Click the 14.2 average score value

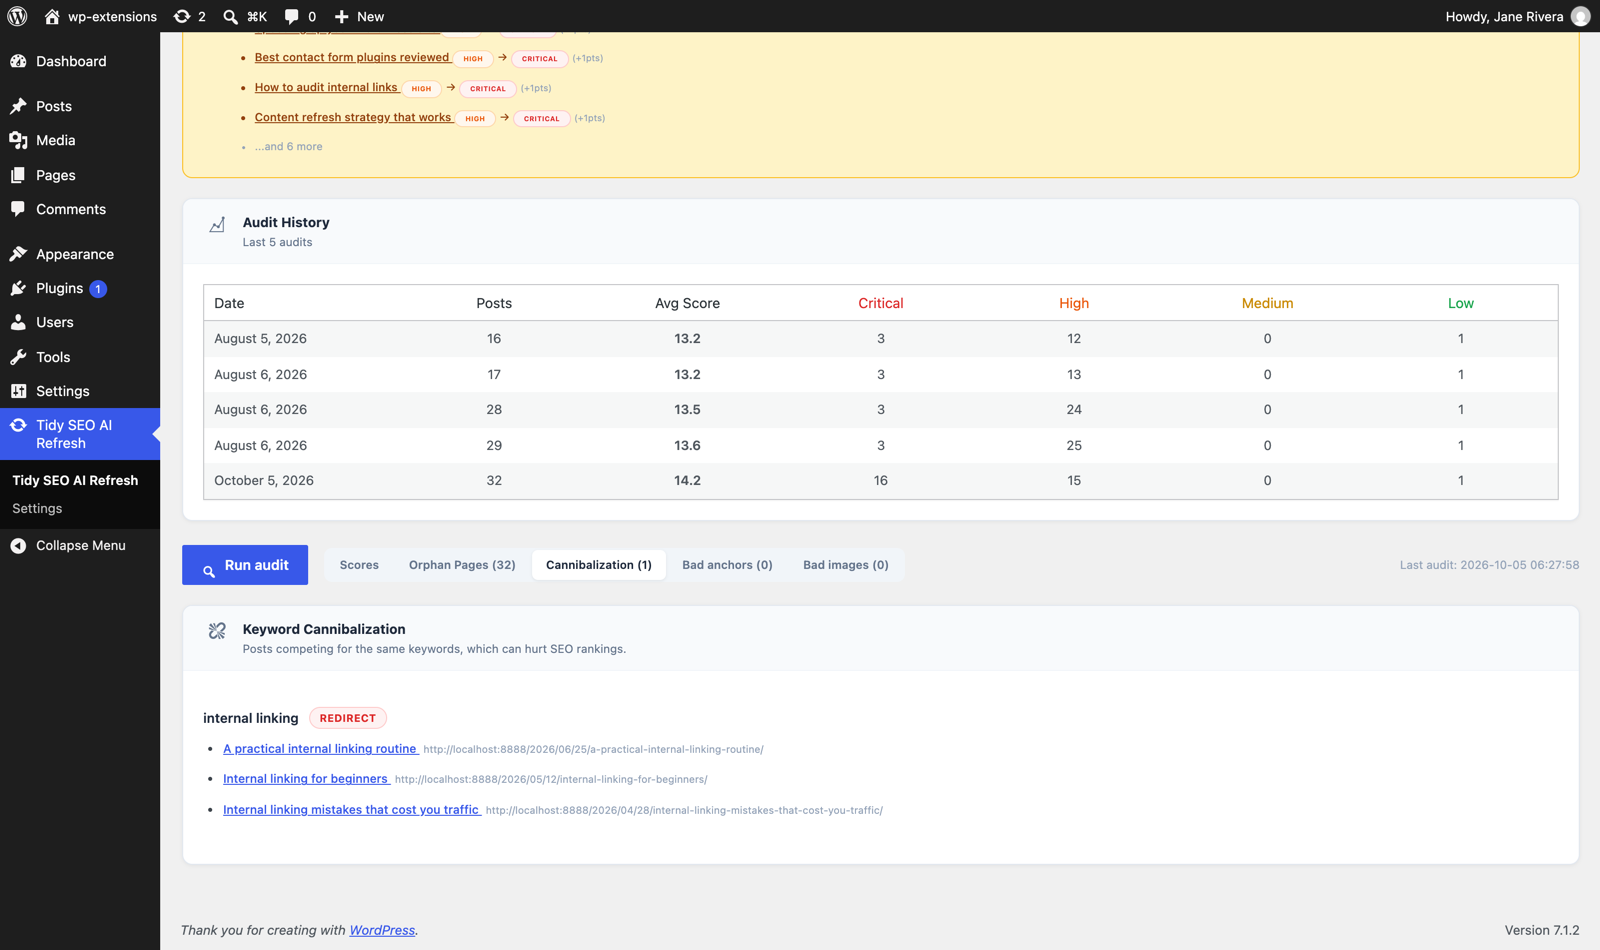[687, 480]
